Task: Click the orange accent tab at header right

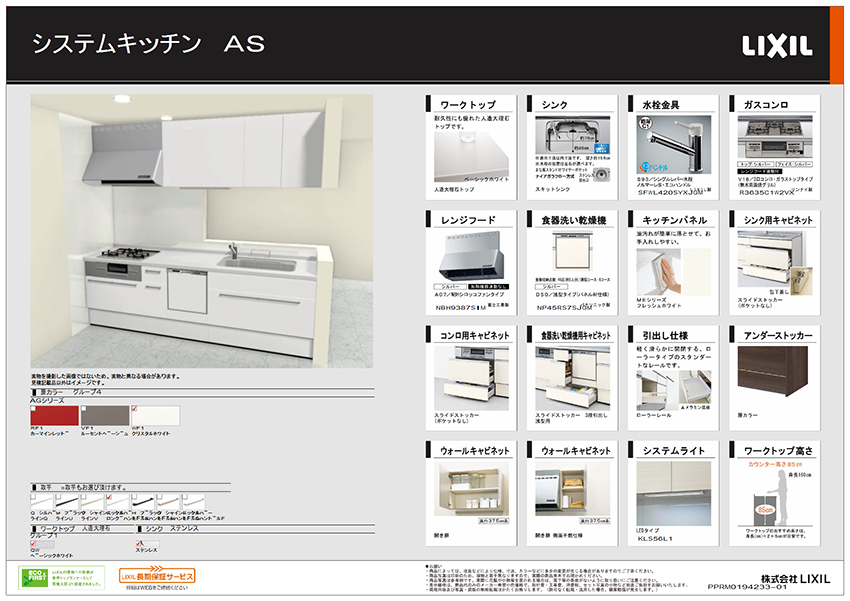Action: [x=836, y=45]
